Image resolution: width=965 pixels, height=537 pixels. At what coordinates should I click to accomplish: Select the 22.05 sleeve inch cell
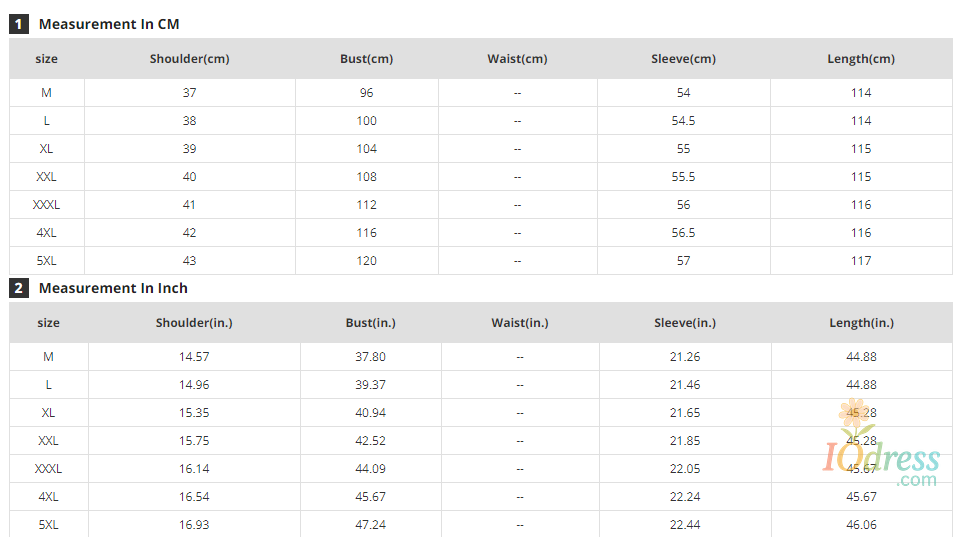685,469
